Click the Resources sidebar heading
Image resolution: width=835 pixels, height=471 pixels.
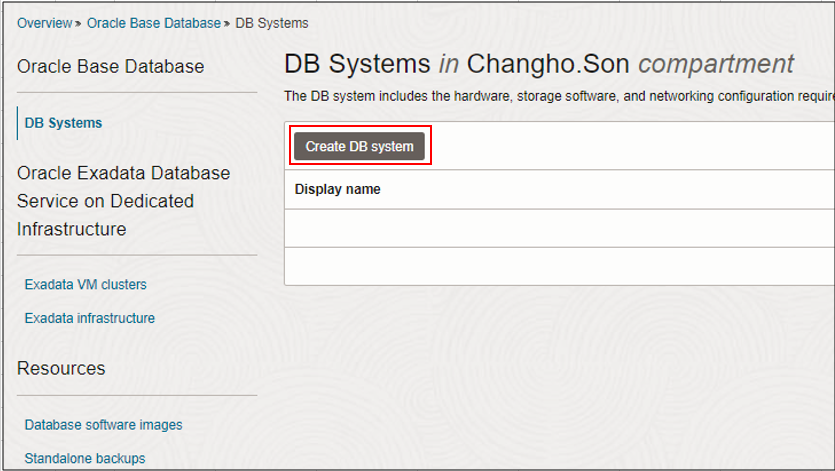[61, 368]
